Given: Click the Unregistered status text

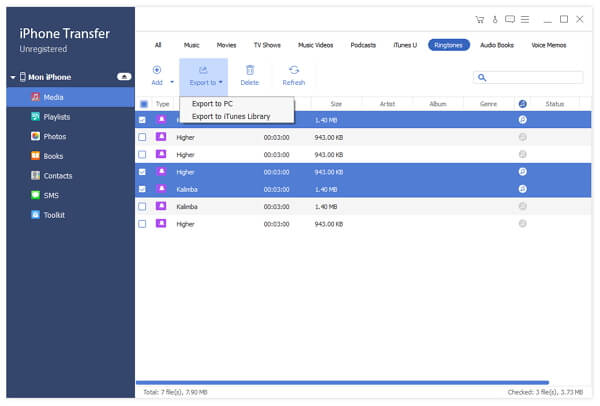Looking at the screenshot, I should (x=43, y=49).
